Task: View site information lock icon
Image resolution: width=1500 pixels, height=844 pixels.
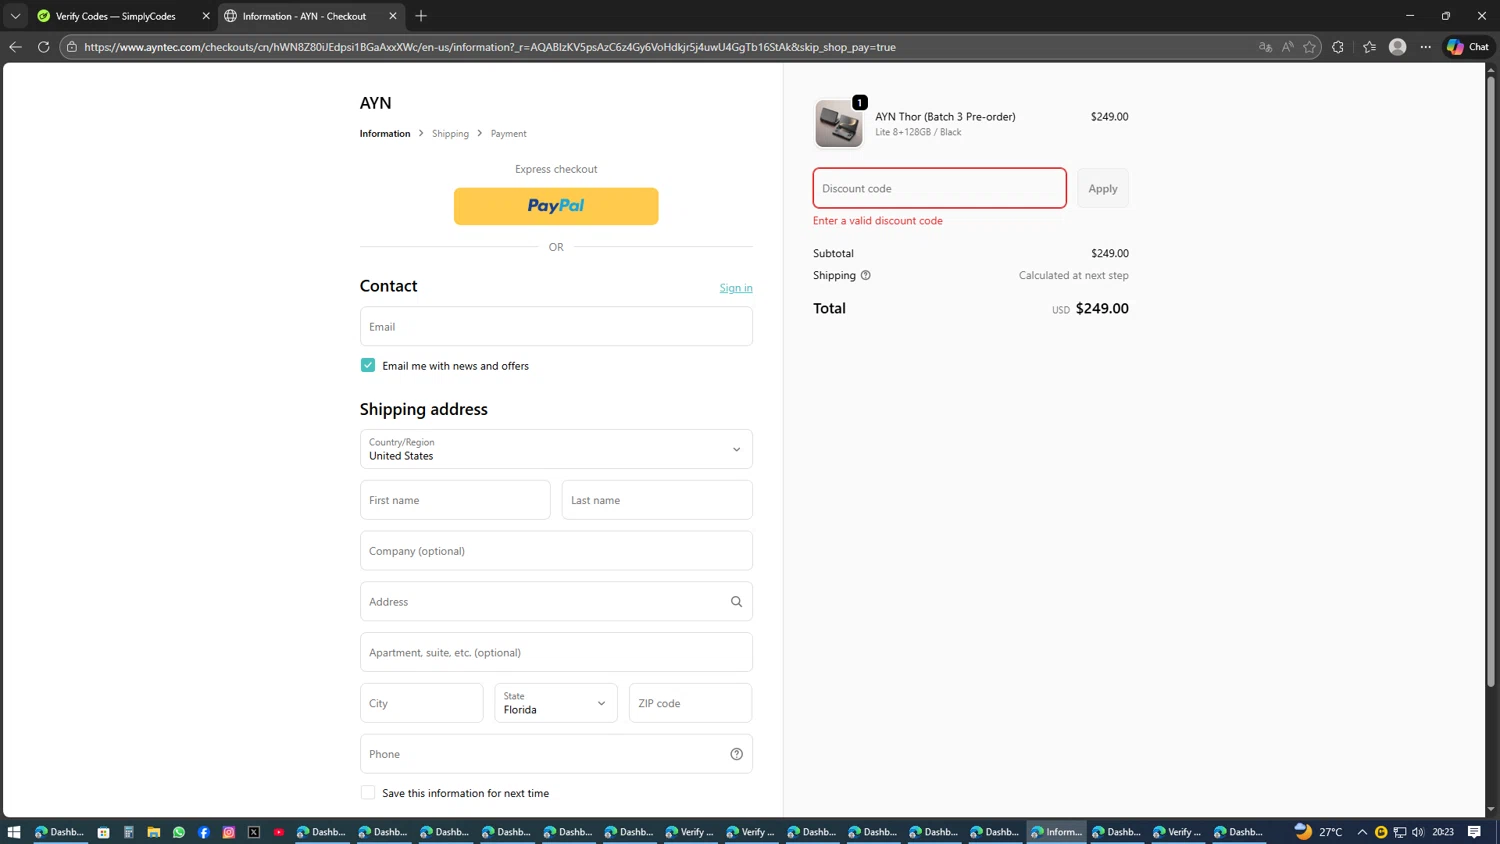Action: (x=72, y=47)
